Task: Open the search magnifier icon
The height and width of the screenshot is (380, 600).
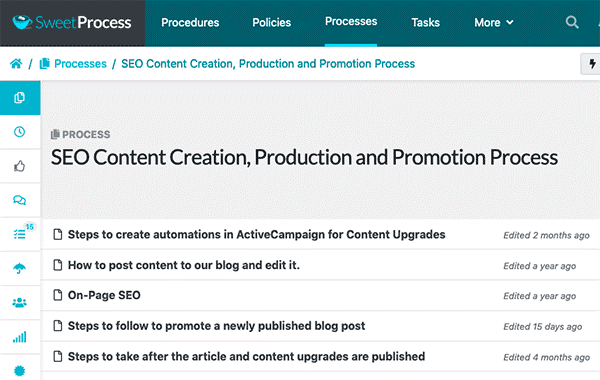Action: click(572, 22)
